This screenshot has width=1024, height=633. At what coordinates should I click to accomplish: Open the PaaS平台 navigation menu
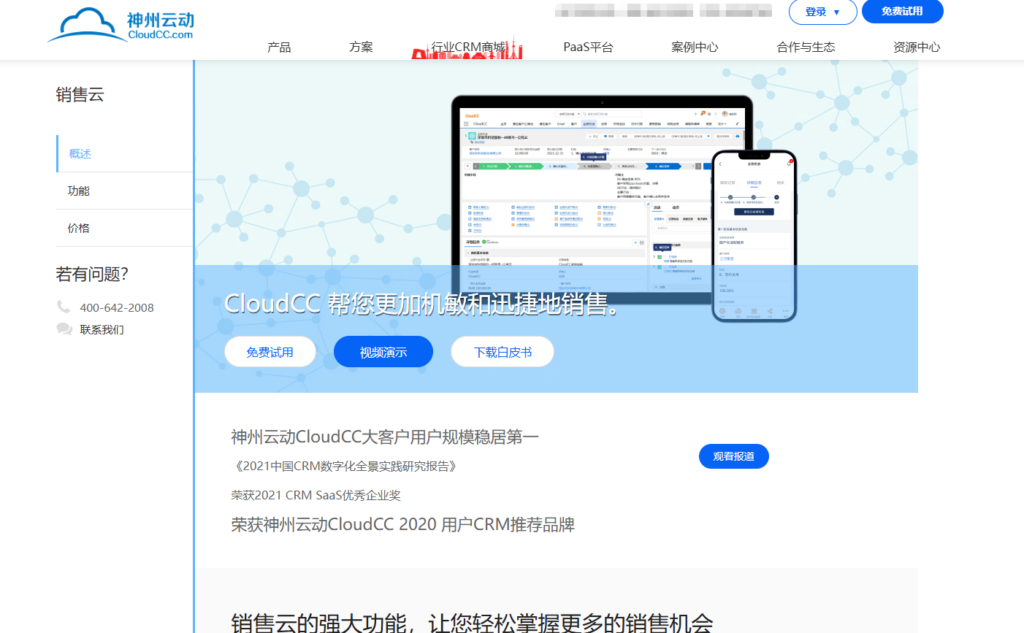click(x=588, y=47)
